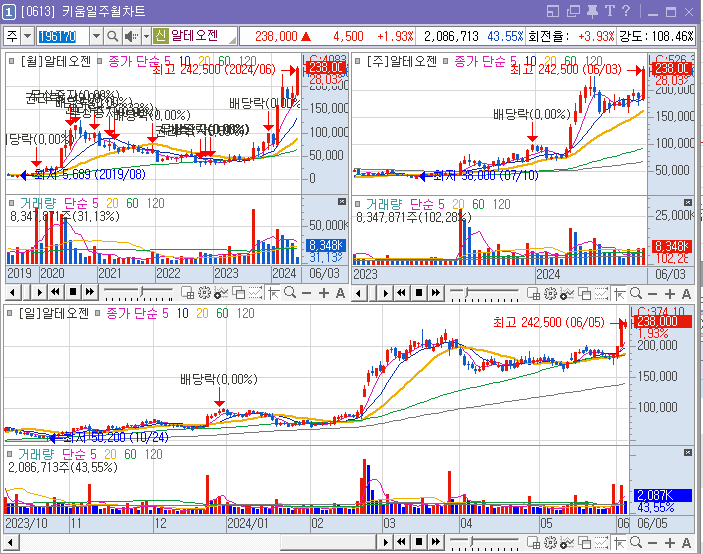Fast-forward the weekly chart replay

pyautogui.click(x=435, y=293)
